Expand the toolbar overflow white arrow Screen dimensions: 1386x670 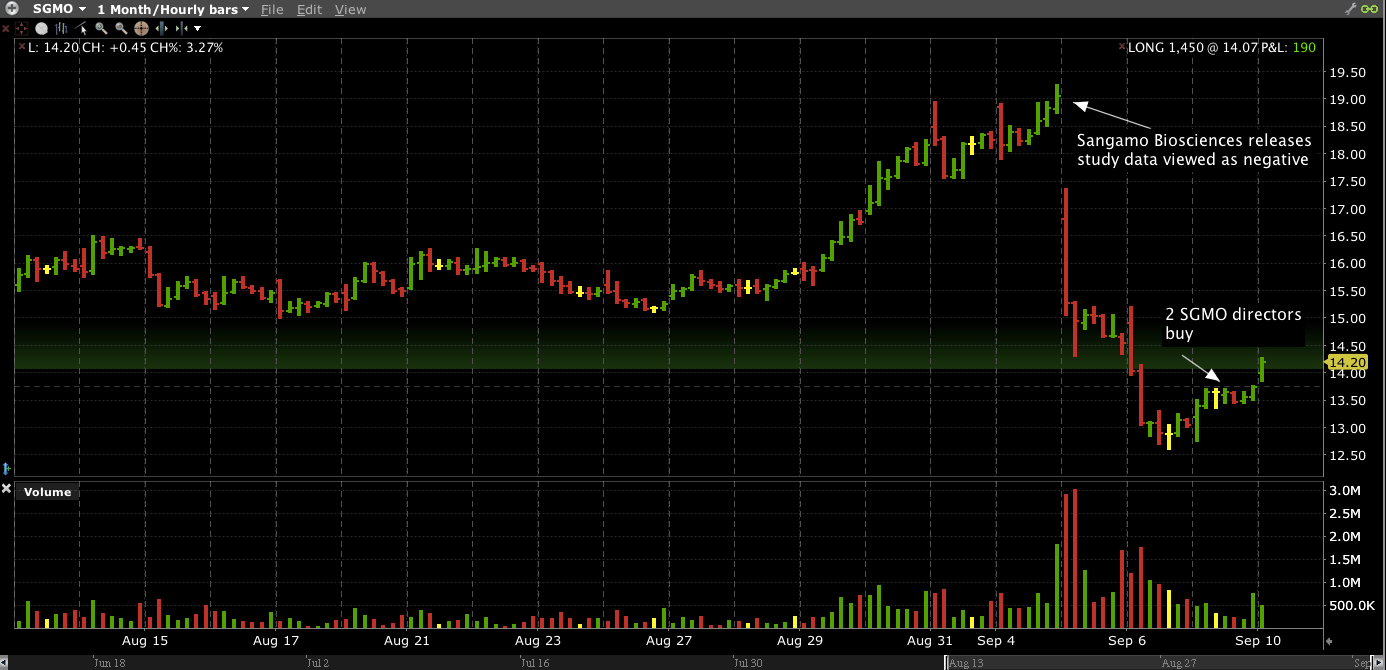click(197, 28)
